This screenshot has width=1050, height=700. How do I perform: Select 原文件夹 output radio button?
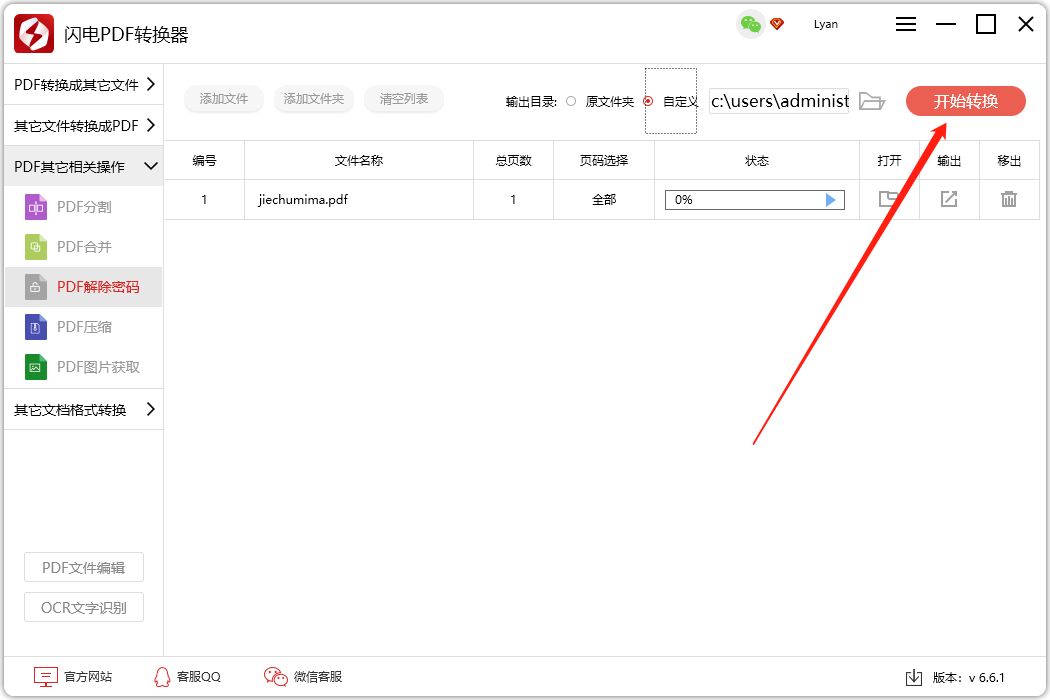pyautogui.click(x=571, y=101)
